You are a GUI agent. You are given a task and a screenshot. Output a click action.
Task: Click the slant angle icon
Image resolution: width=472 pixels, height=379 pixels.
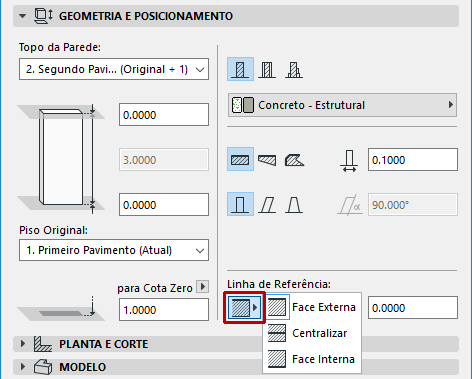pos(350,205)
